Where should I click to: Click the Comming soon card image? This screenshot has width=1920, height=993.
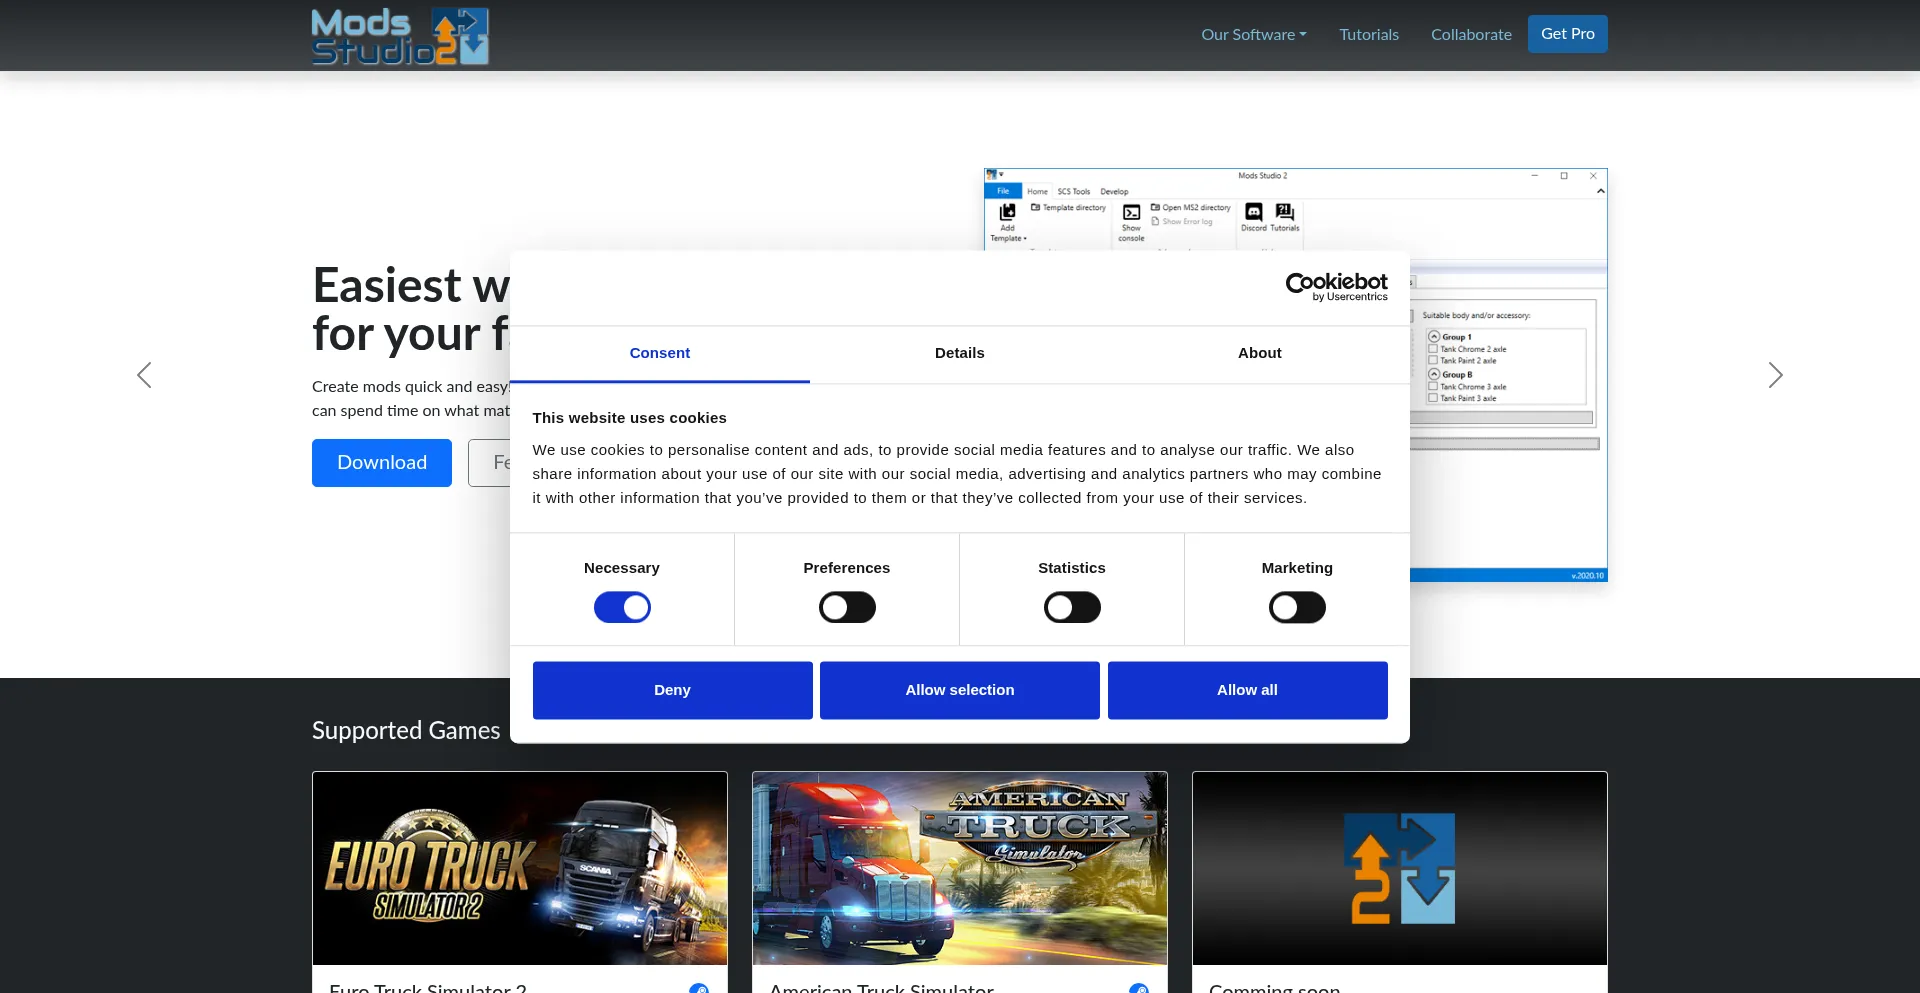click(1400, 868)
